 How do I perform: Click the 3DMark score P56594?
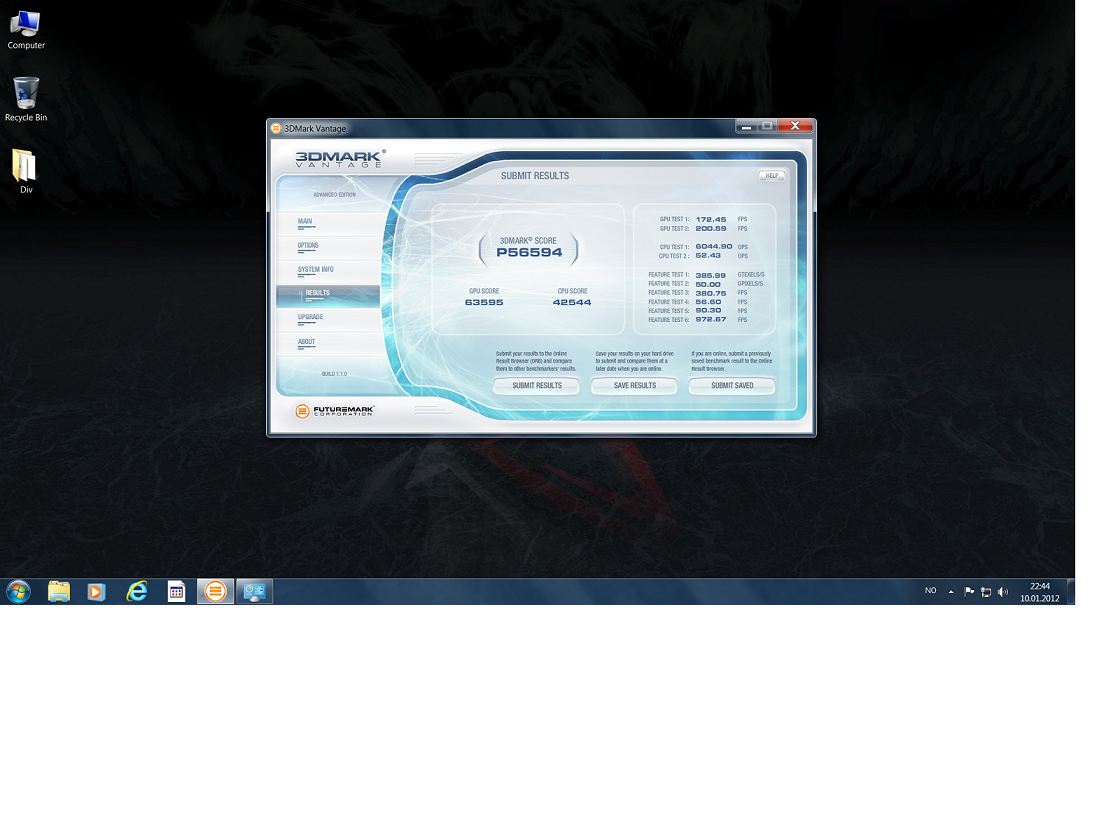529,252
